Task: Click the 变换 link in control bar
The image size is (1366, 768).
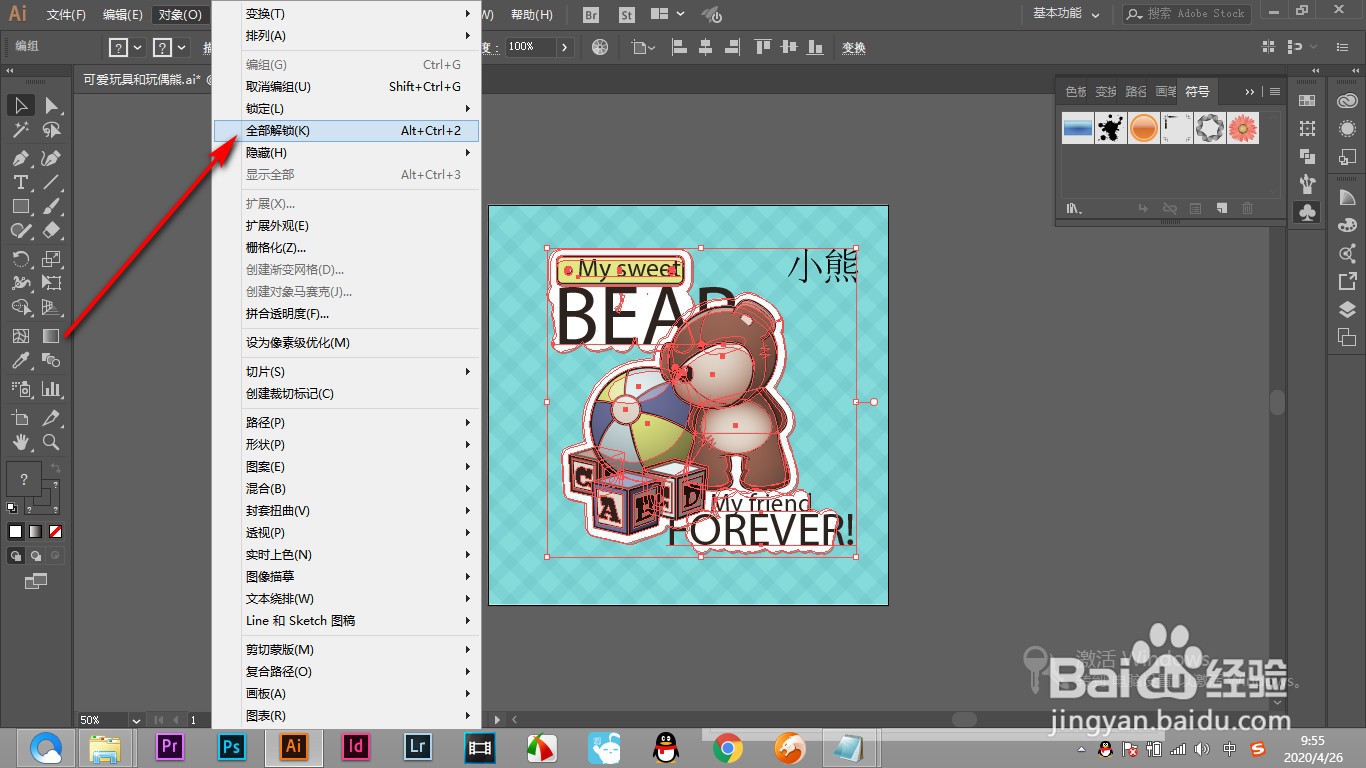Action: [853, 47]
